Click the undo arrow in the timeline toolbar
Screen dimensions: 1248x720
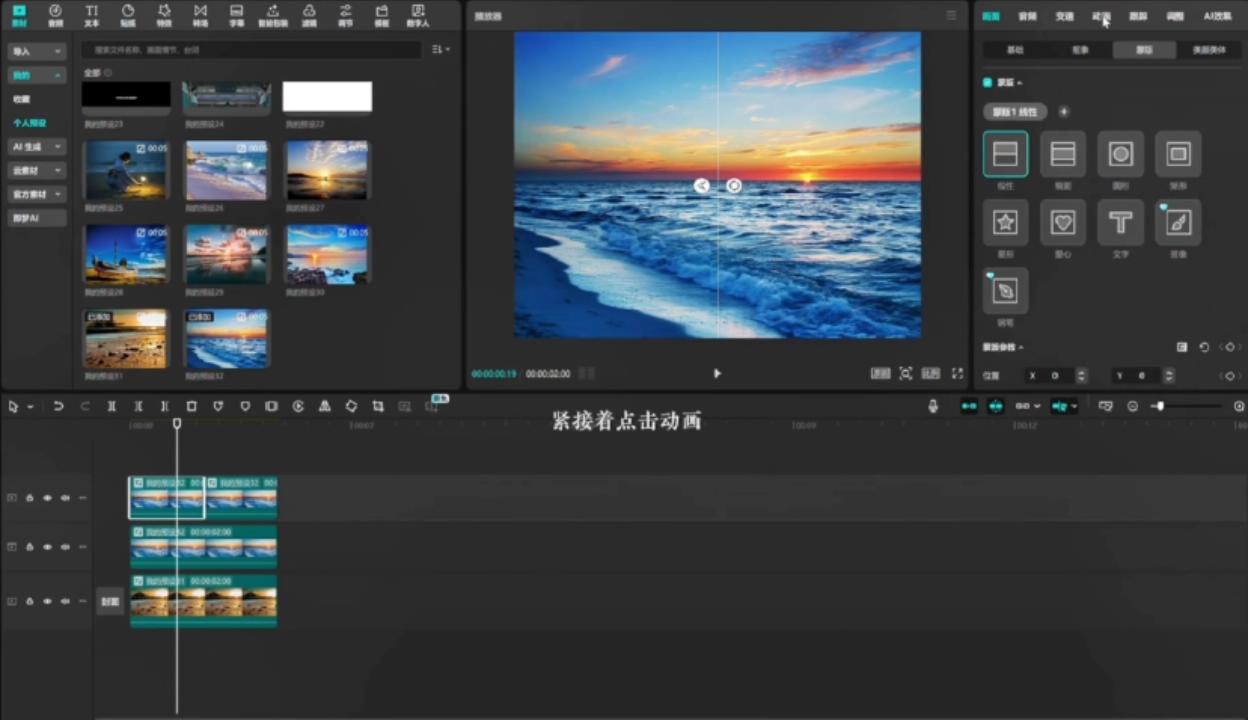point(59,406)
